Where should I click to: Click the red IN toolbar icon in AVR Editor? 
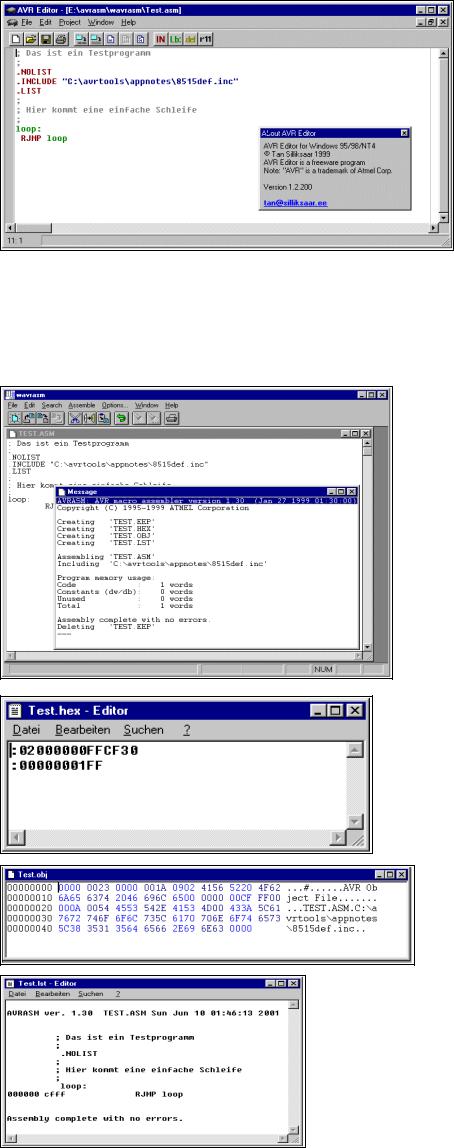tap(160, 39)
